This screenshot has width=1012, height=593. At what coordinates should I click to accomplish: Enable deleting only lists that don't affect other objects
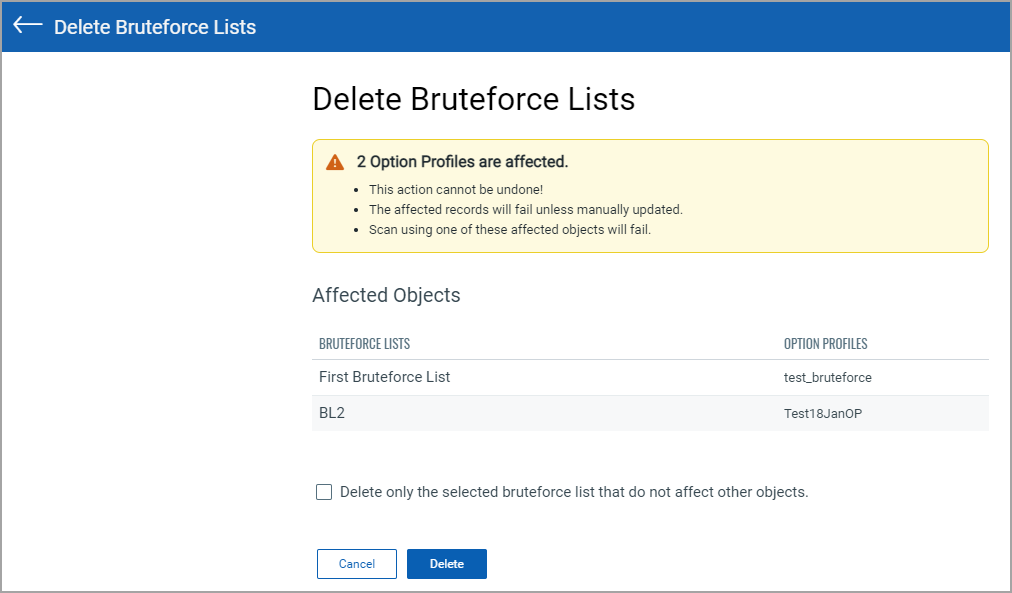[324, 491]
